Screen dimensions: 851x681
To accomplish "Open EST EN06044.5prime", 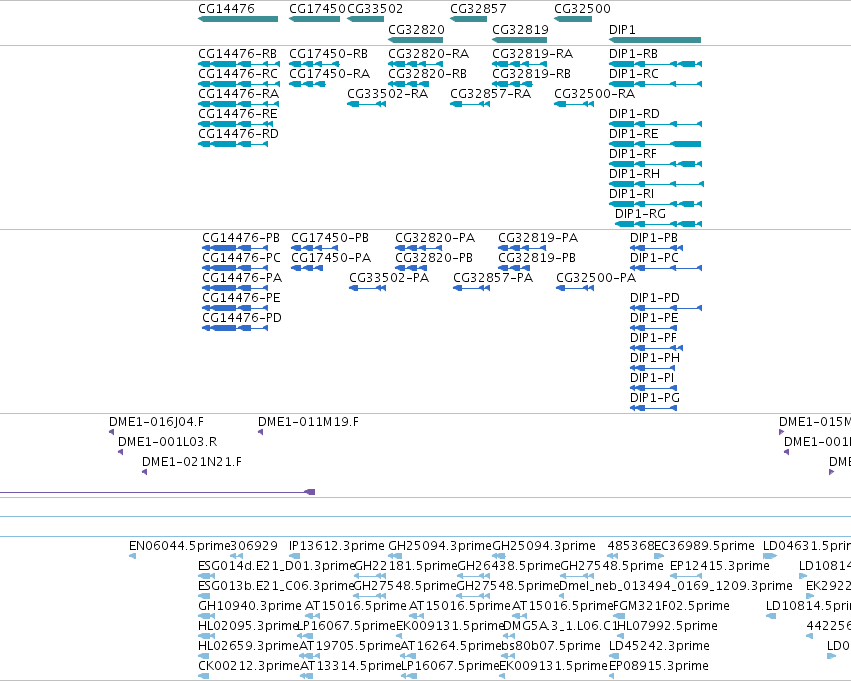I will (132, 556).
